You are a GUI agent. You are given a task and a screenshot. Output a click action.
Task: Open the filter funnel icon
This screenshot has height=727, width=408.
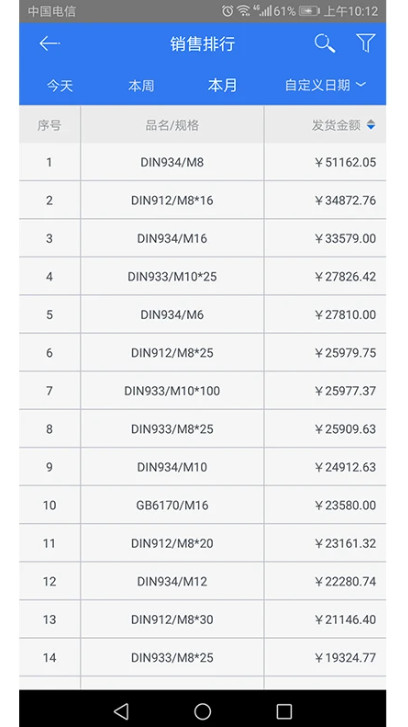(x=365, y=43)
